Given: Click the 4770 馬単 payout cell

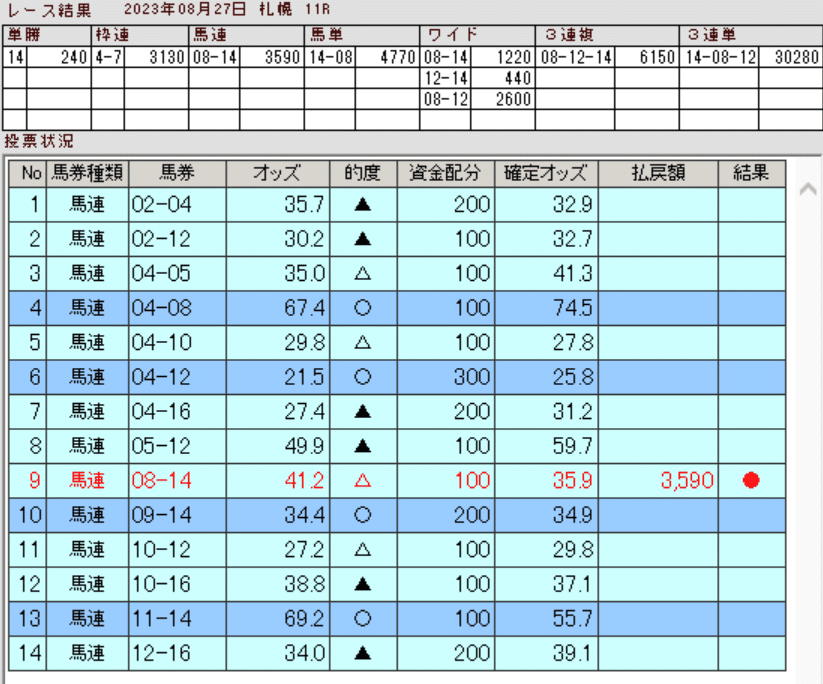Looking at the screenshot, I should click(387, 57).
